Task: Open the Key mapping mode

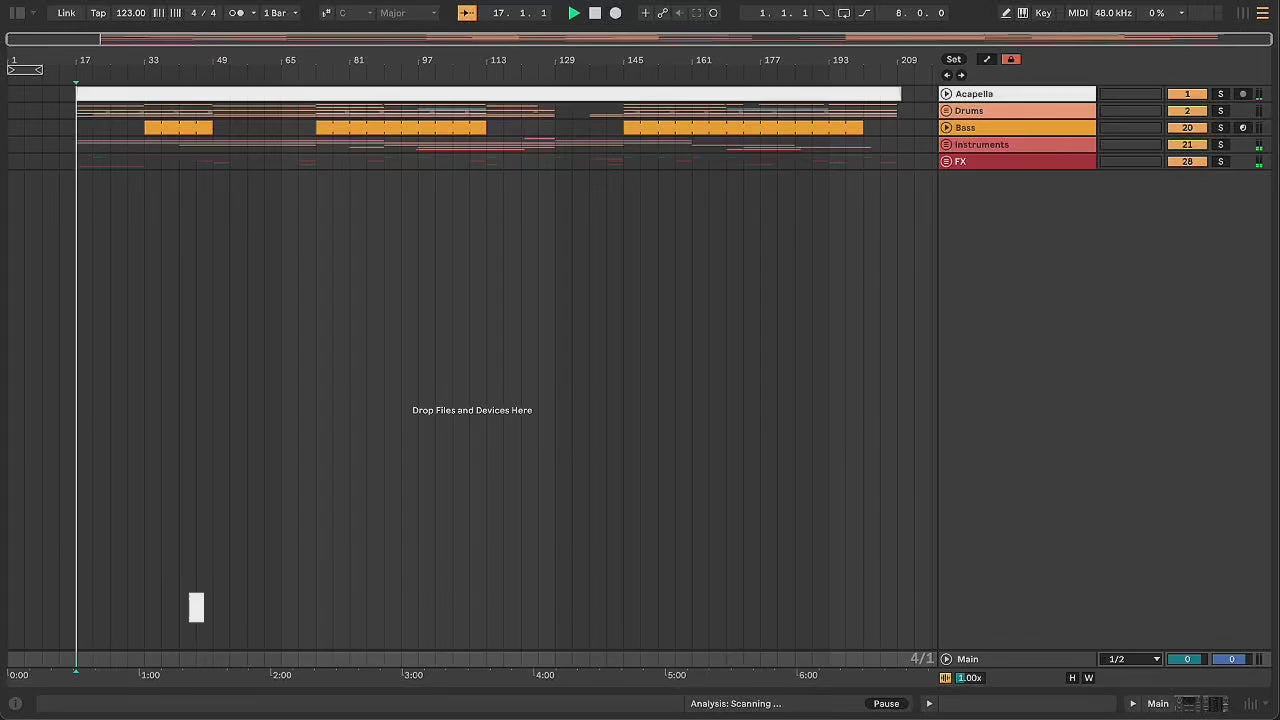Action: (x=1043, y=13)
